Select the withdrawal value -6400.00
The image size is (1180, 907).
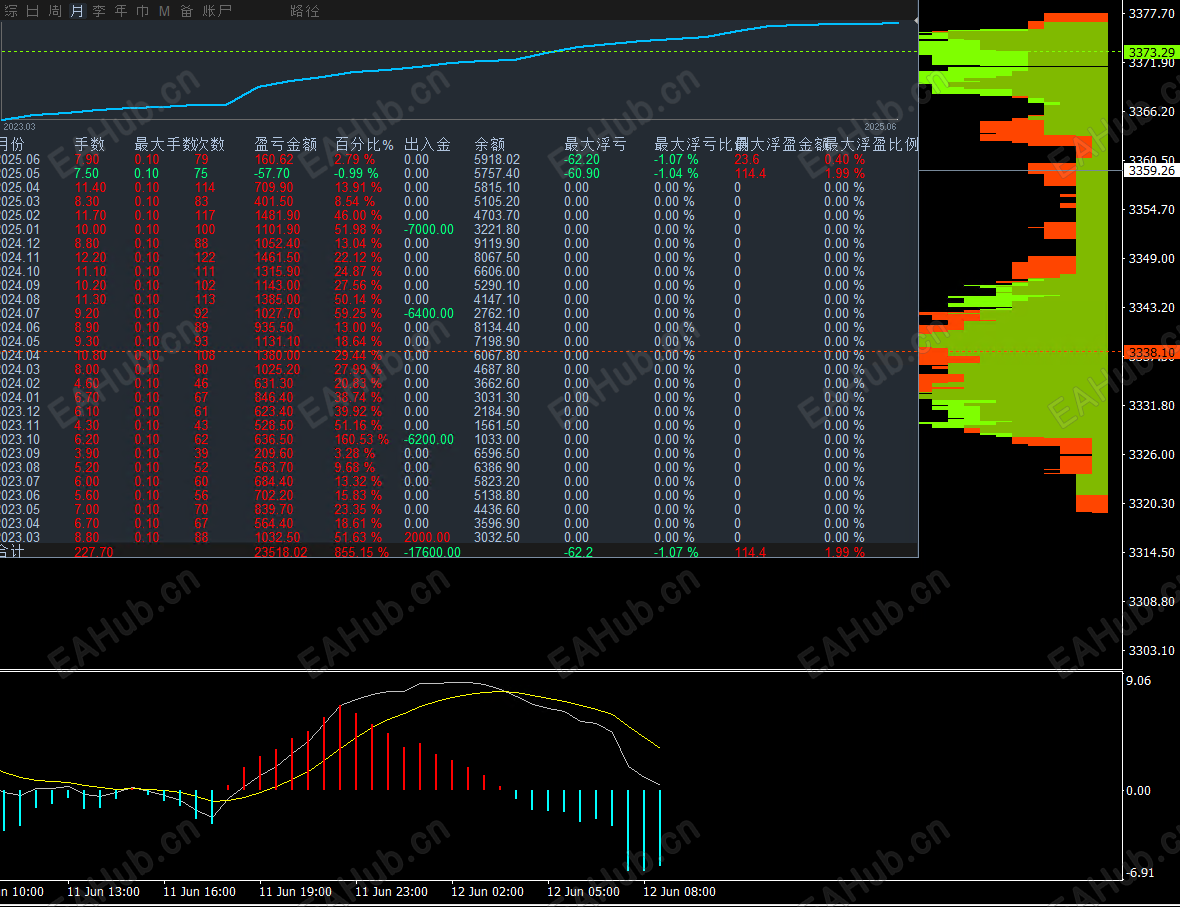[x=429, y=314]
